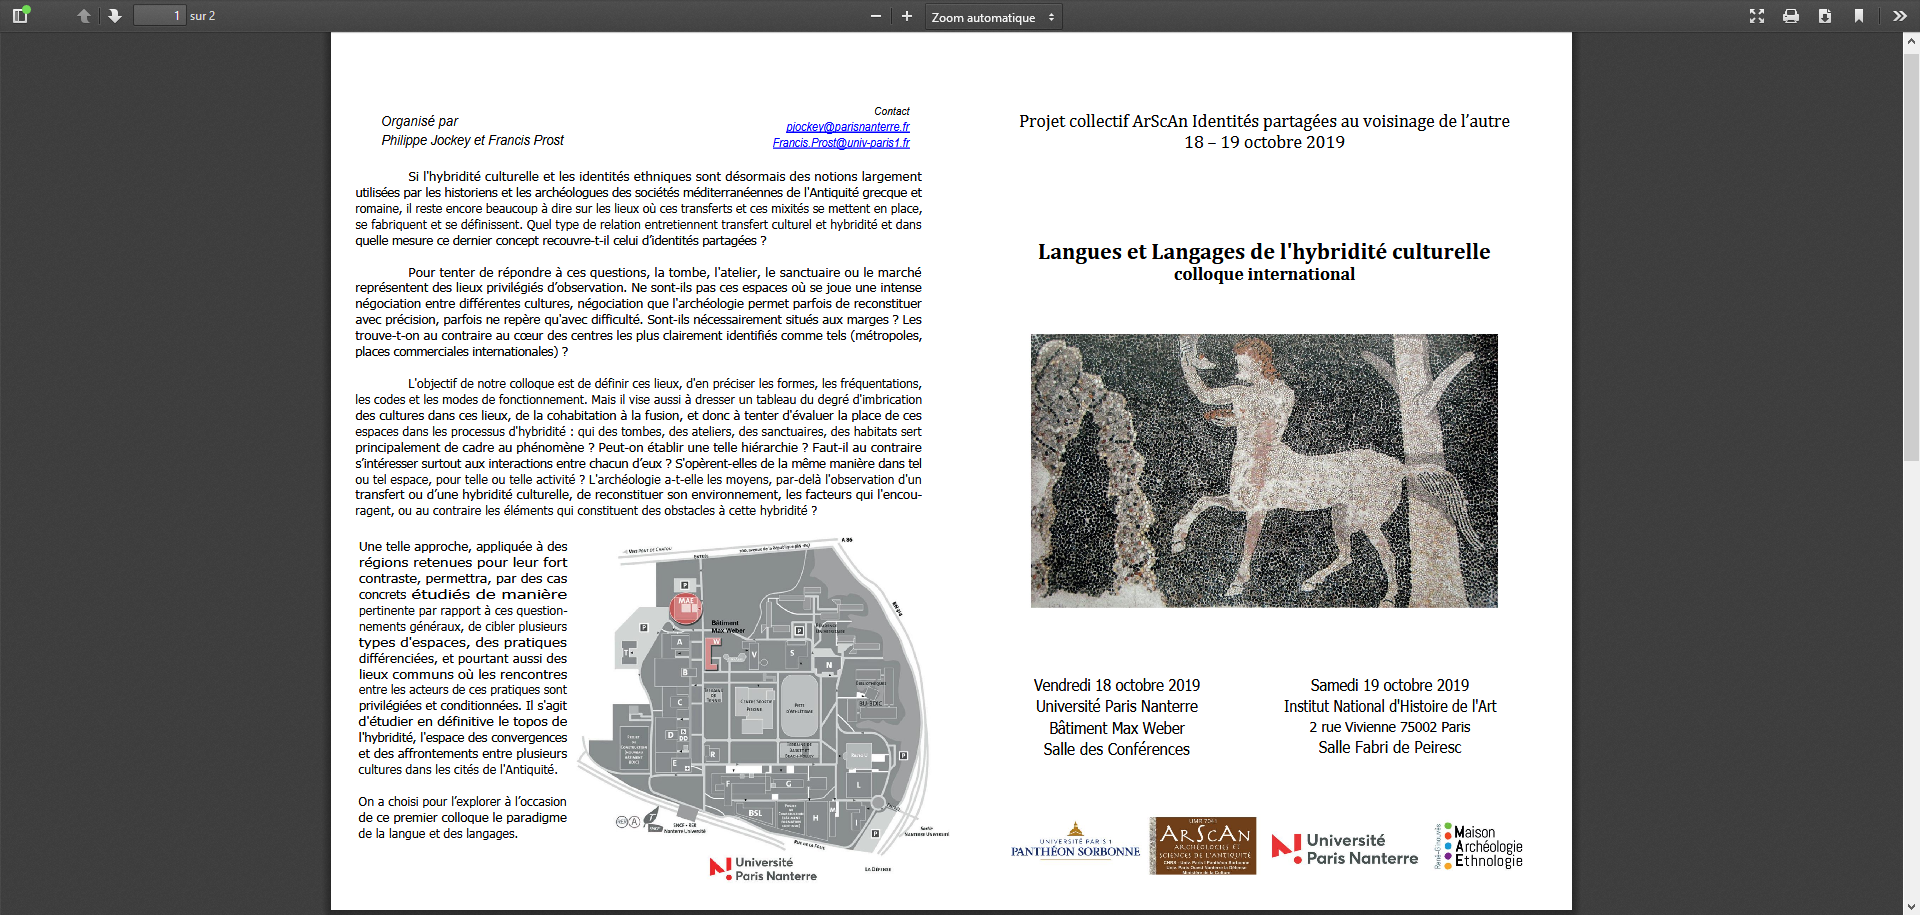Image resolution: width=1920 pixels, height=915 pixels.
Task: Click 'Projet collectif ArScAn' header line
Action: click(1264, 121)
